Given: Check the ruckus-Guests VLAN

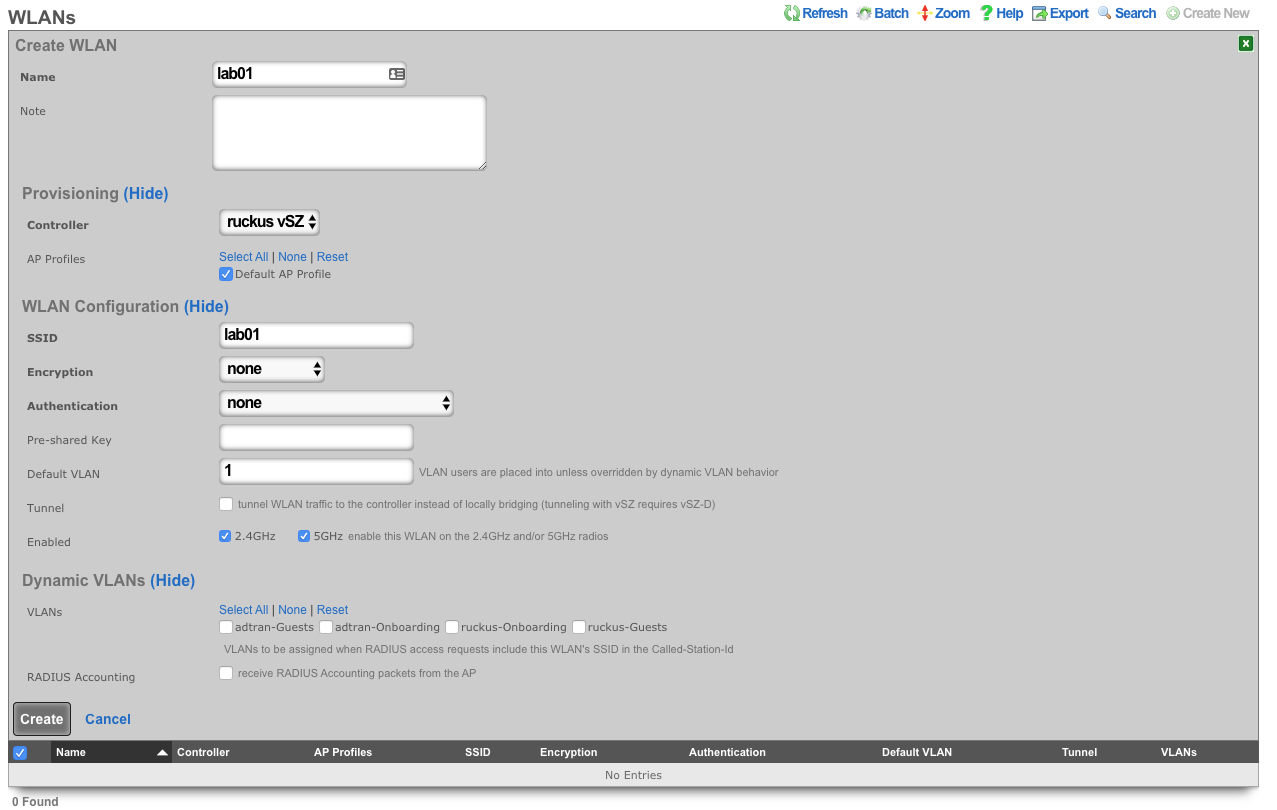Looking at the screenshot, I should [579, 627].
